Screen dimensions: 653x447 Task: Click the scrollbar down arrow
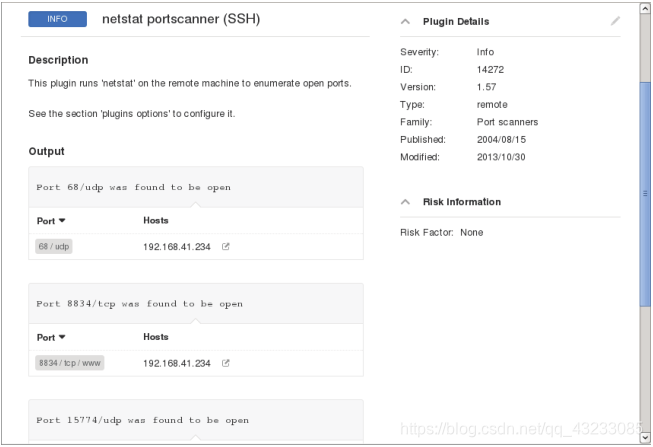pos(646,437)
